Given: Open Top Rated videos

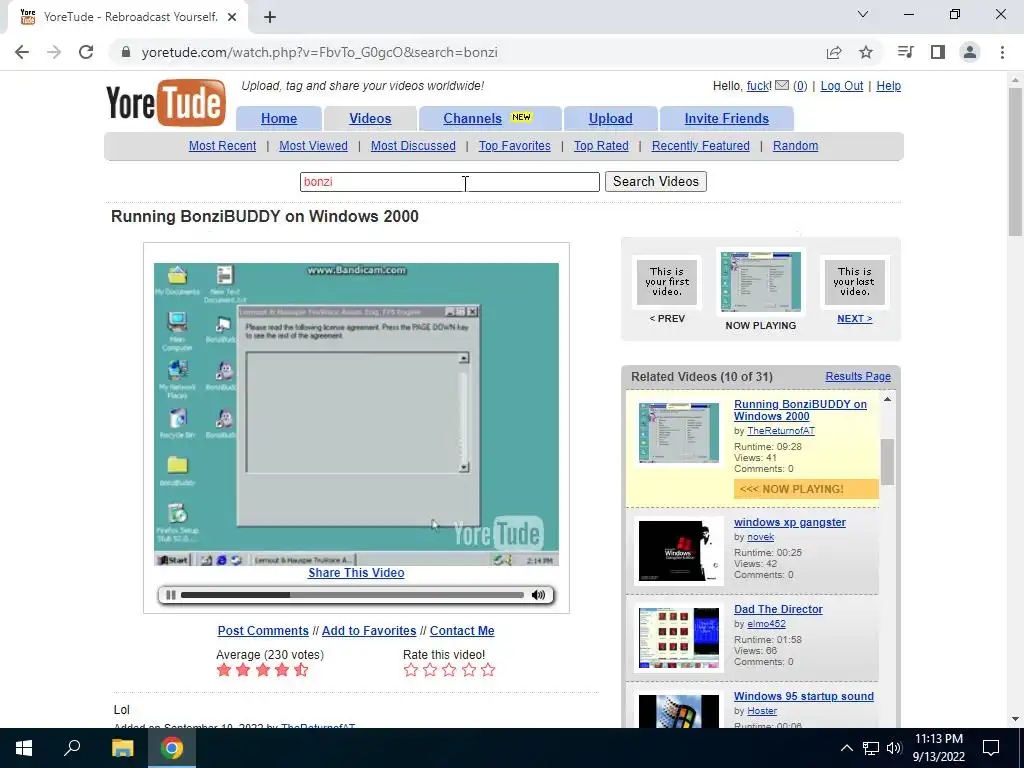Looking at the screenshot, I should point(601,146).
